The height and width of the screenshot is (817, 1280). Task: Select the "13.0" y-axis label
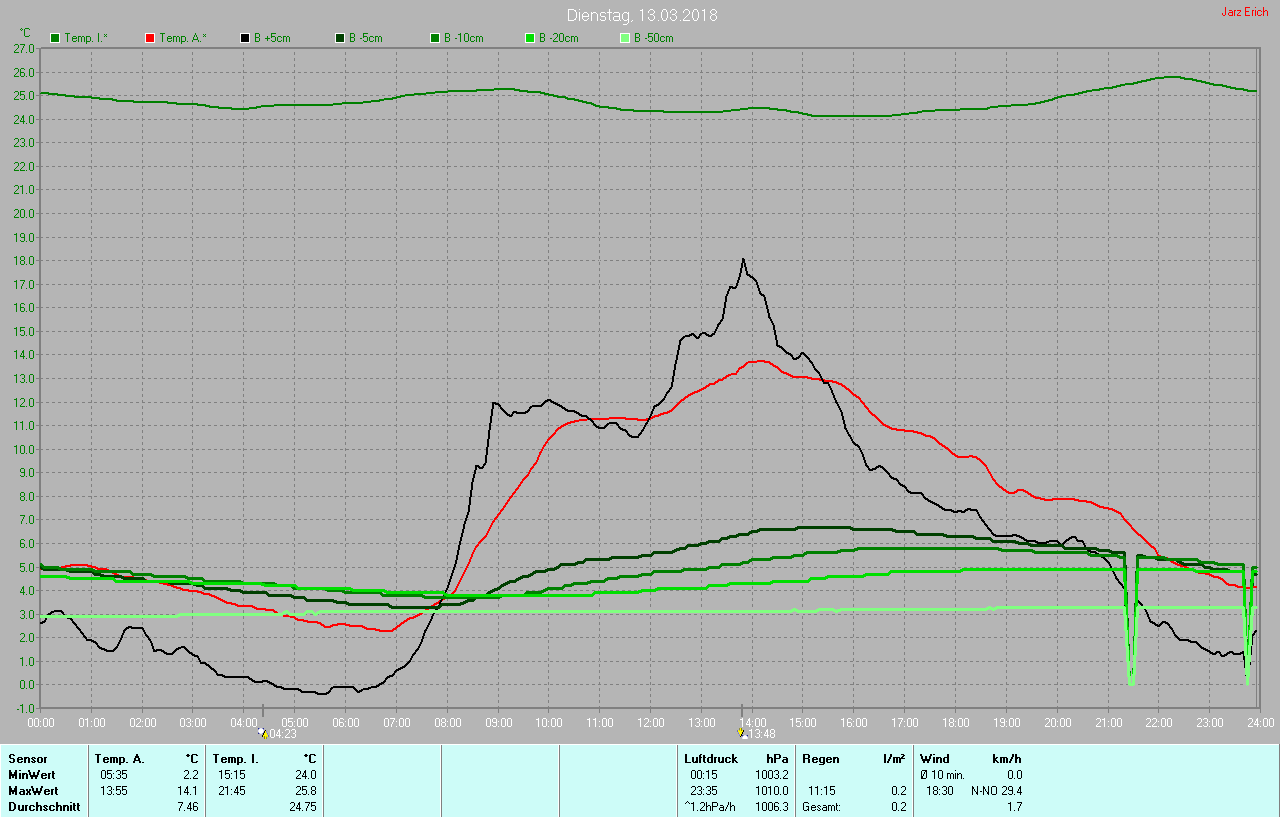click(24, 378)
